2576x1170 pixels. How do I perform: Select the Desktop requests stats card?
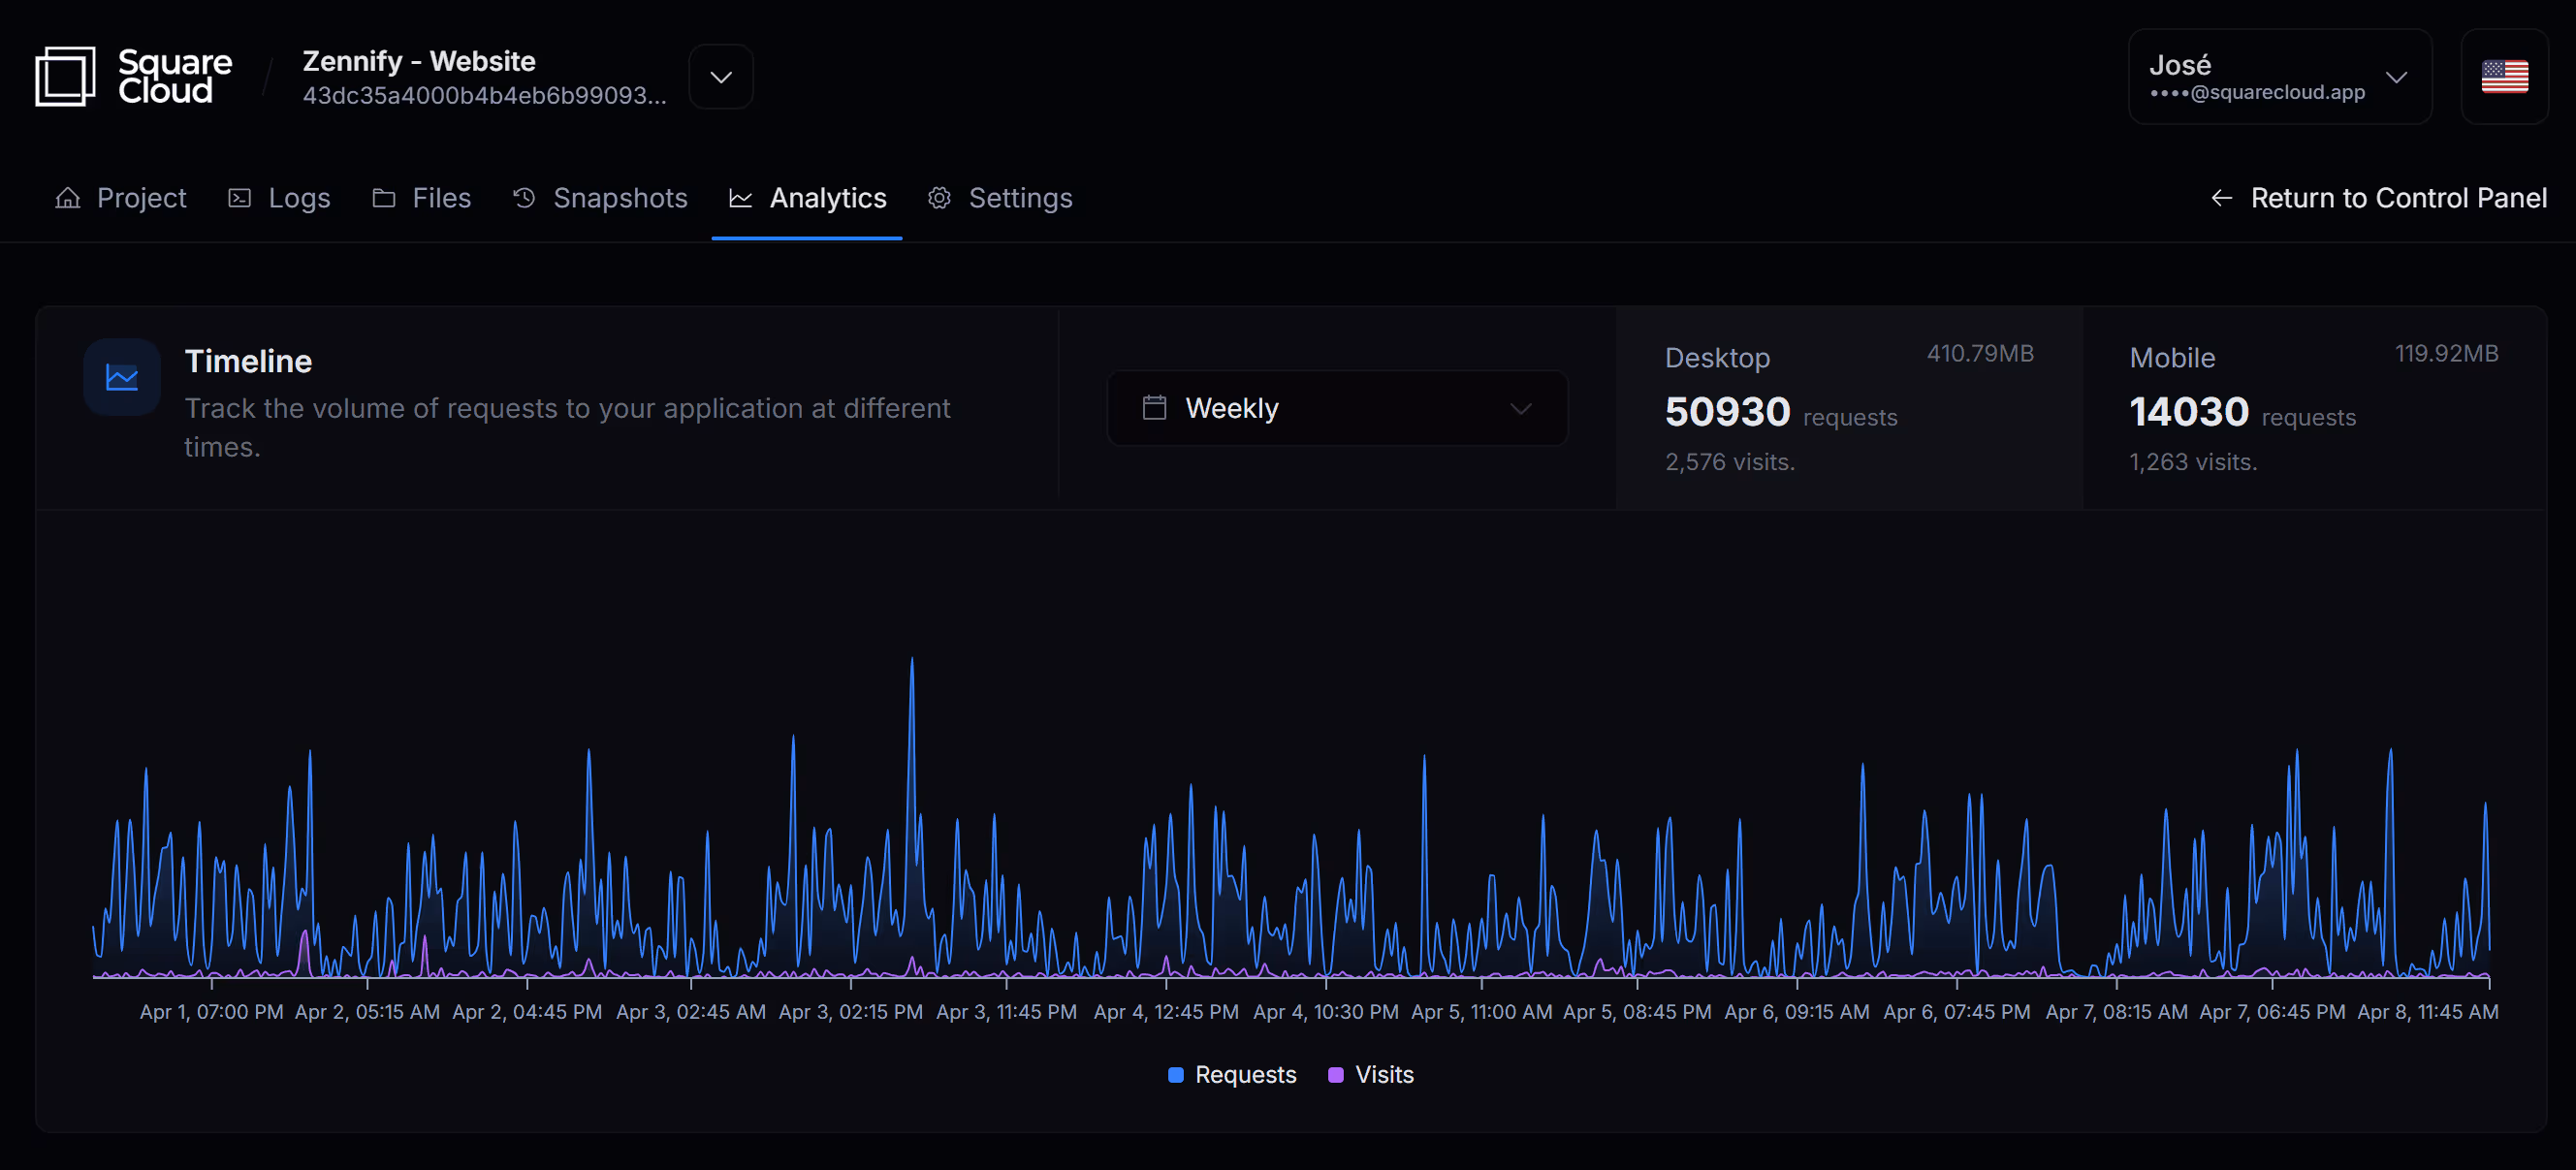(1849, 408)
